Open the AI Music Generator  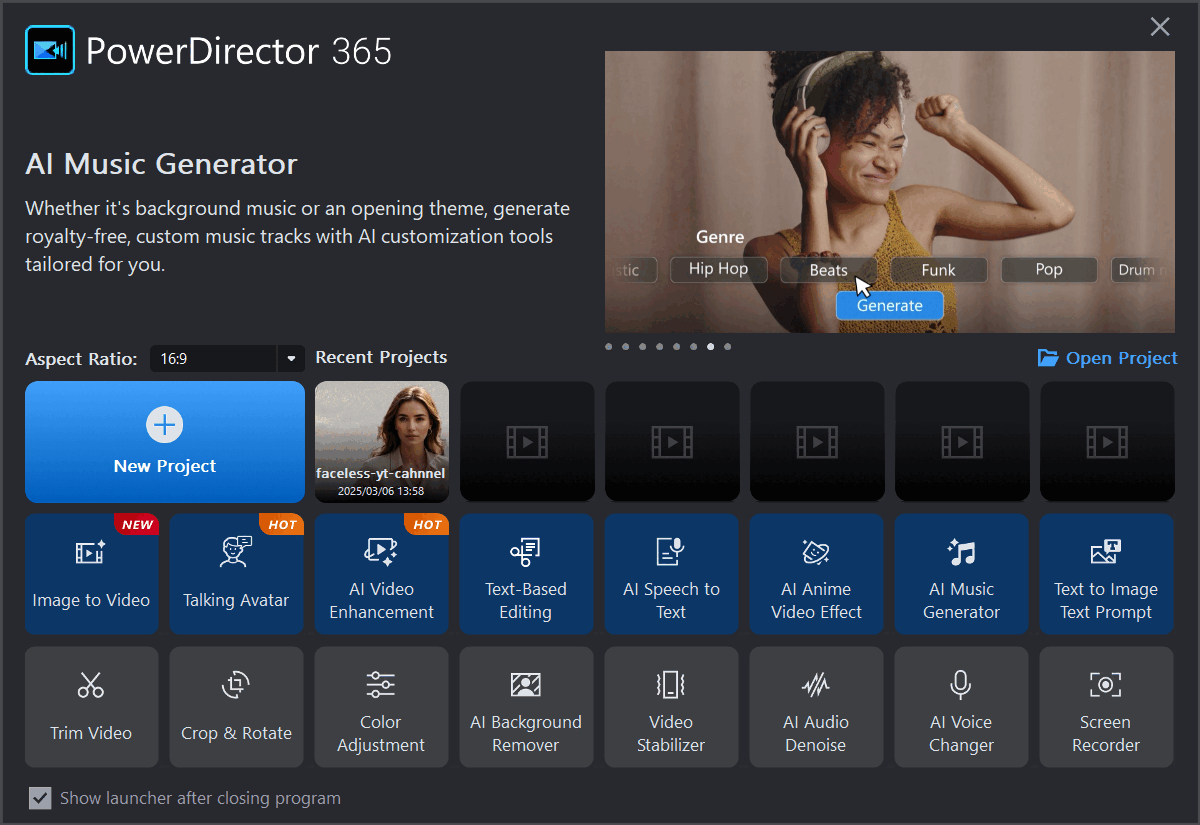(961, 574)
